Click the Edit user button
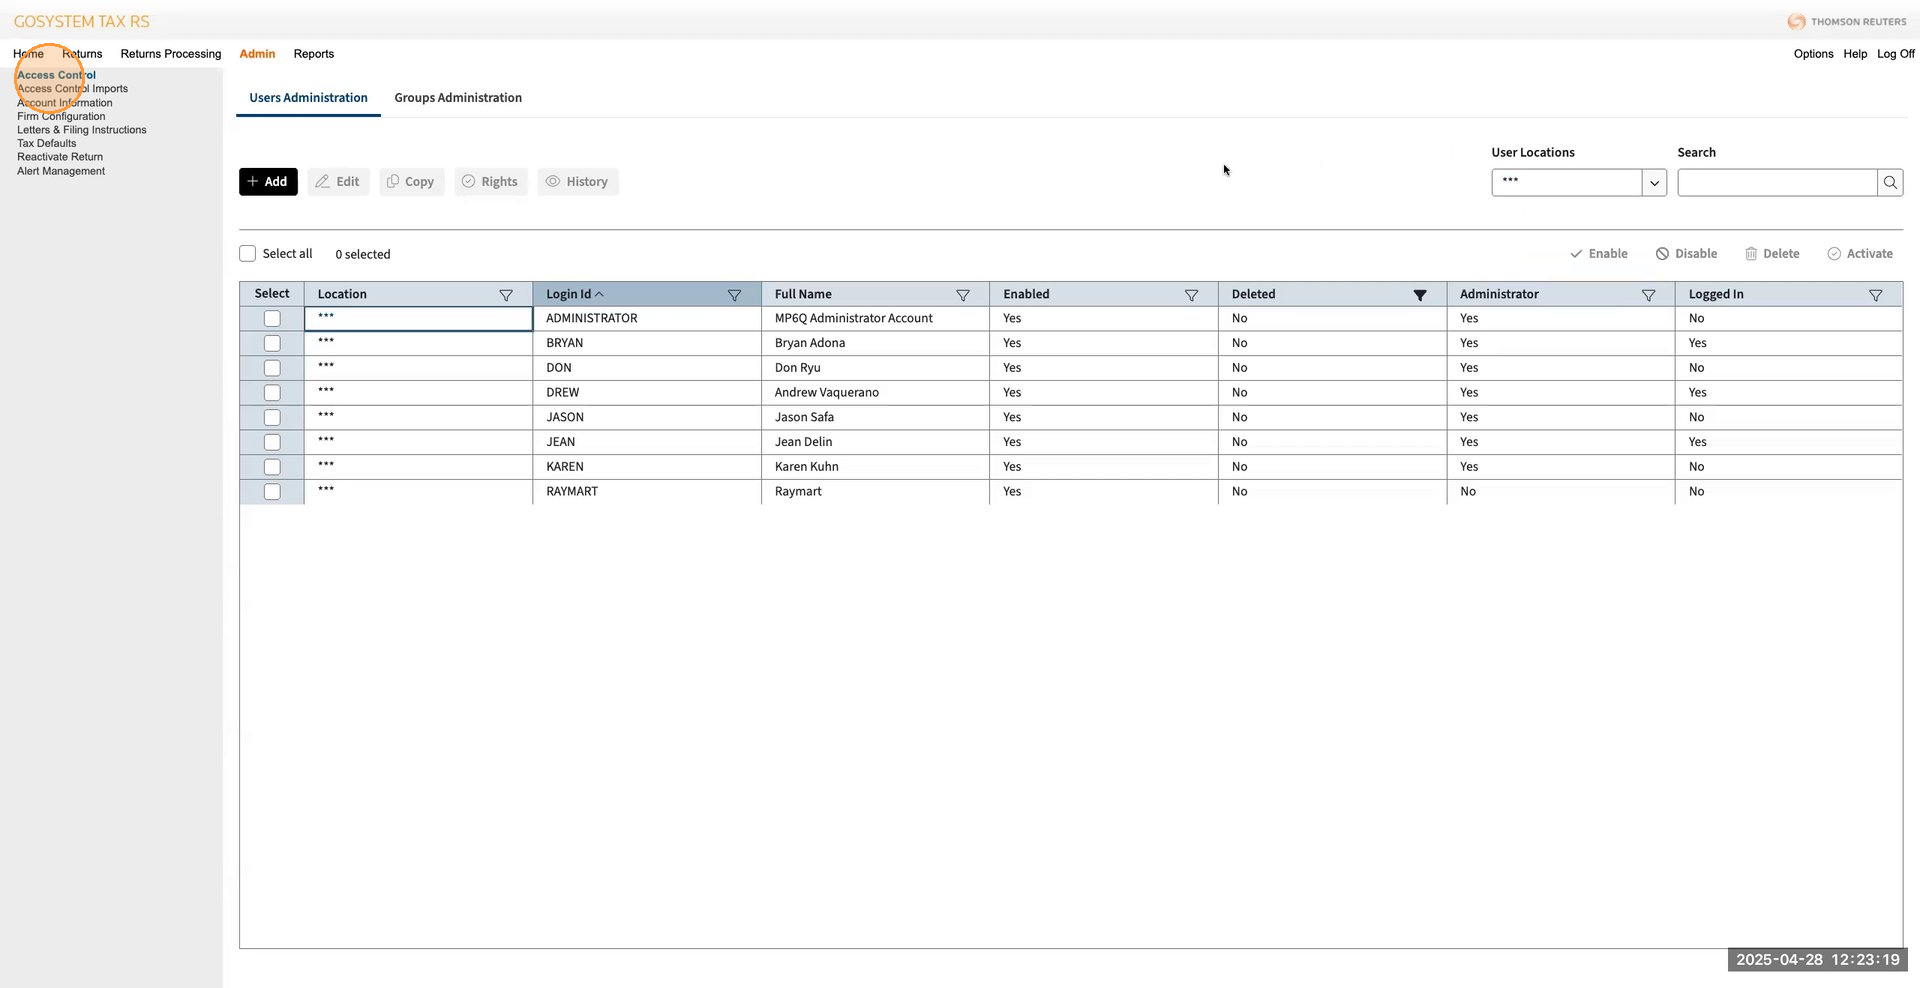The height and width of the screenshot is (988, 1920). click(x=338, y=181)
